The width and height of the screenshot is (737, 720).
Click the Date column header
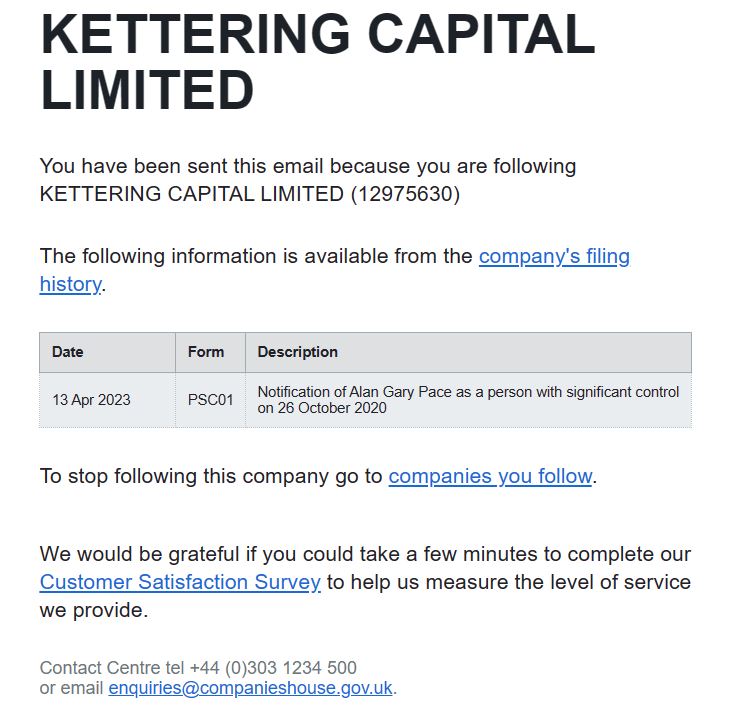[x=68, y=352]
